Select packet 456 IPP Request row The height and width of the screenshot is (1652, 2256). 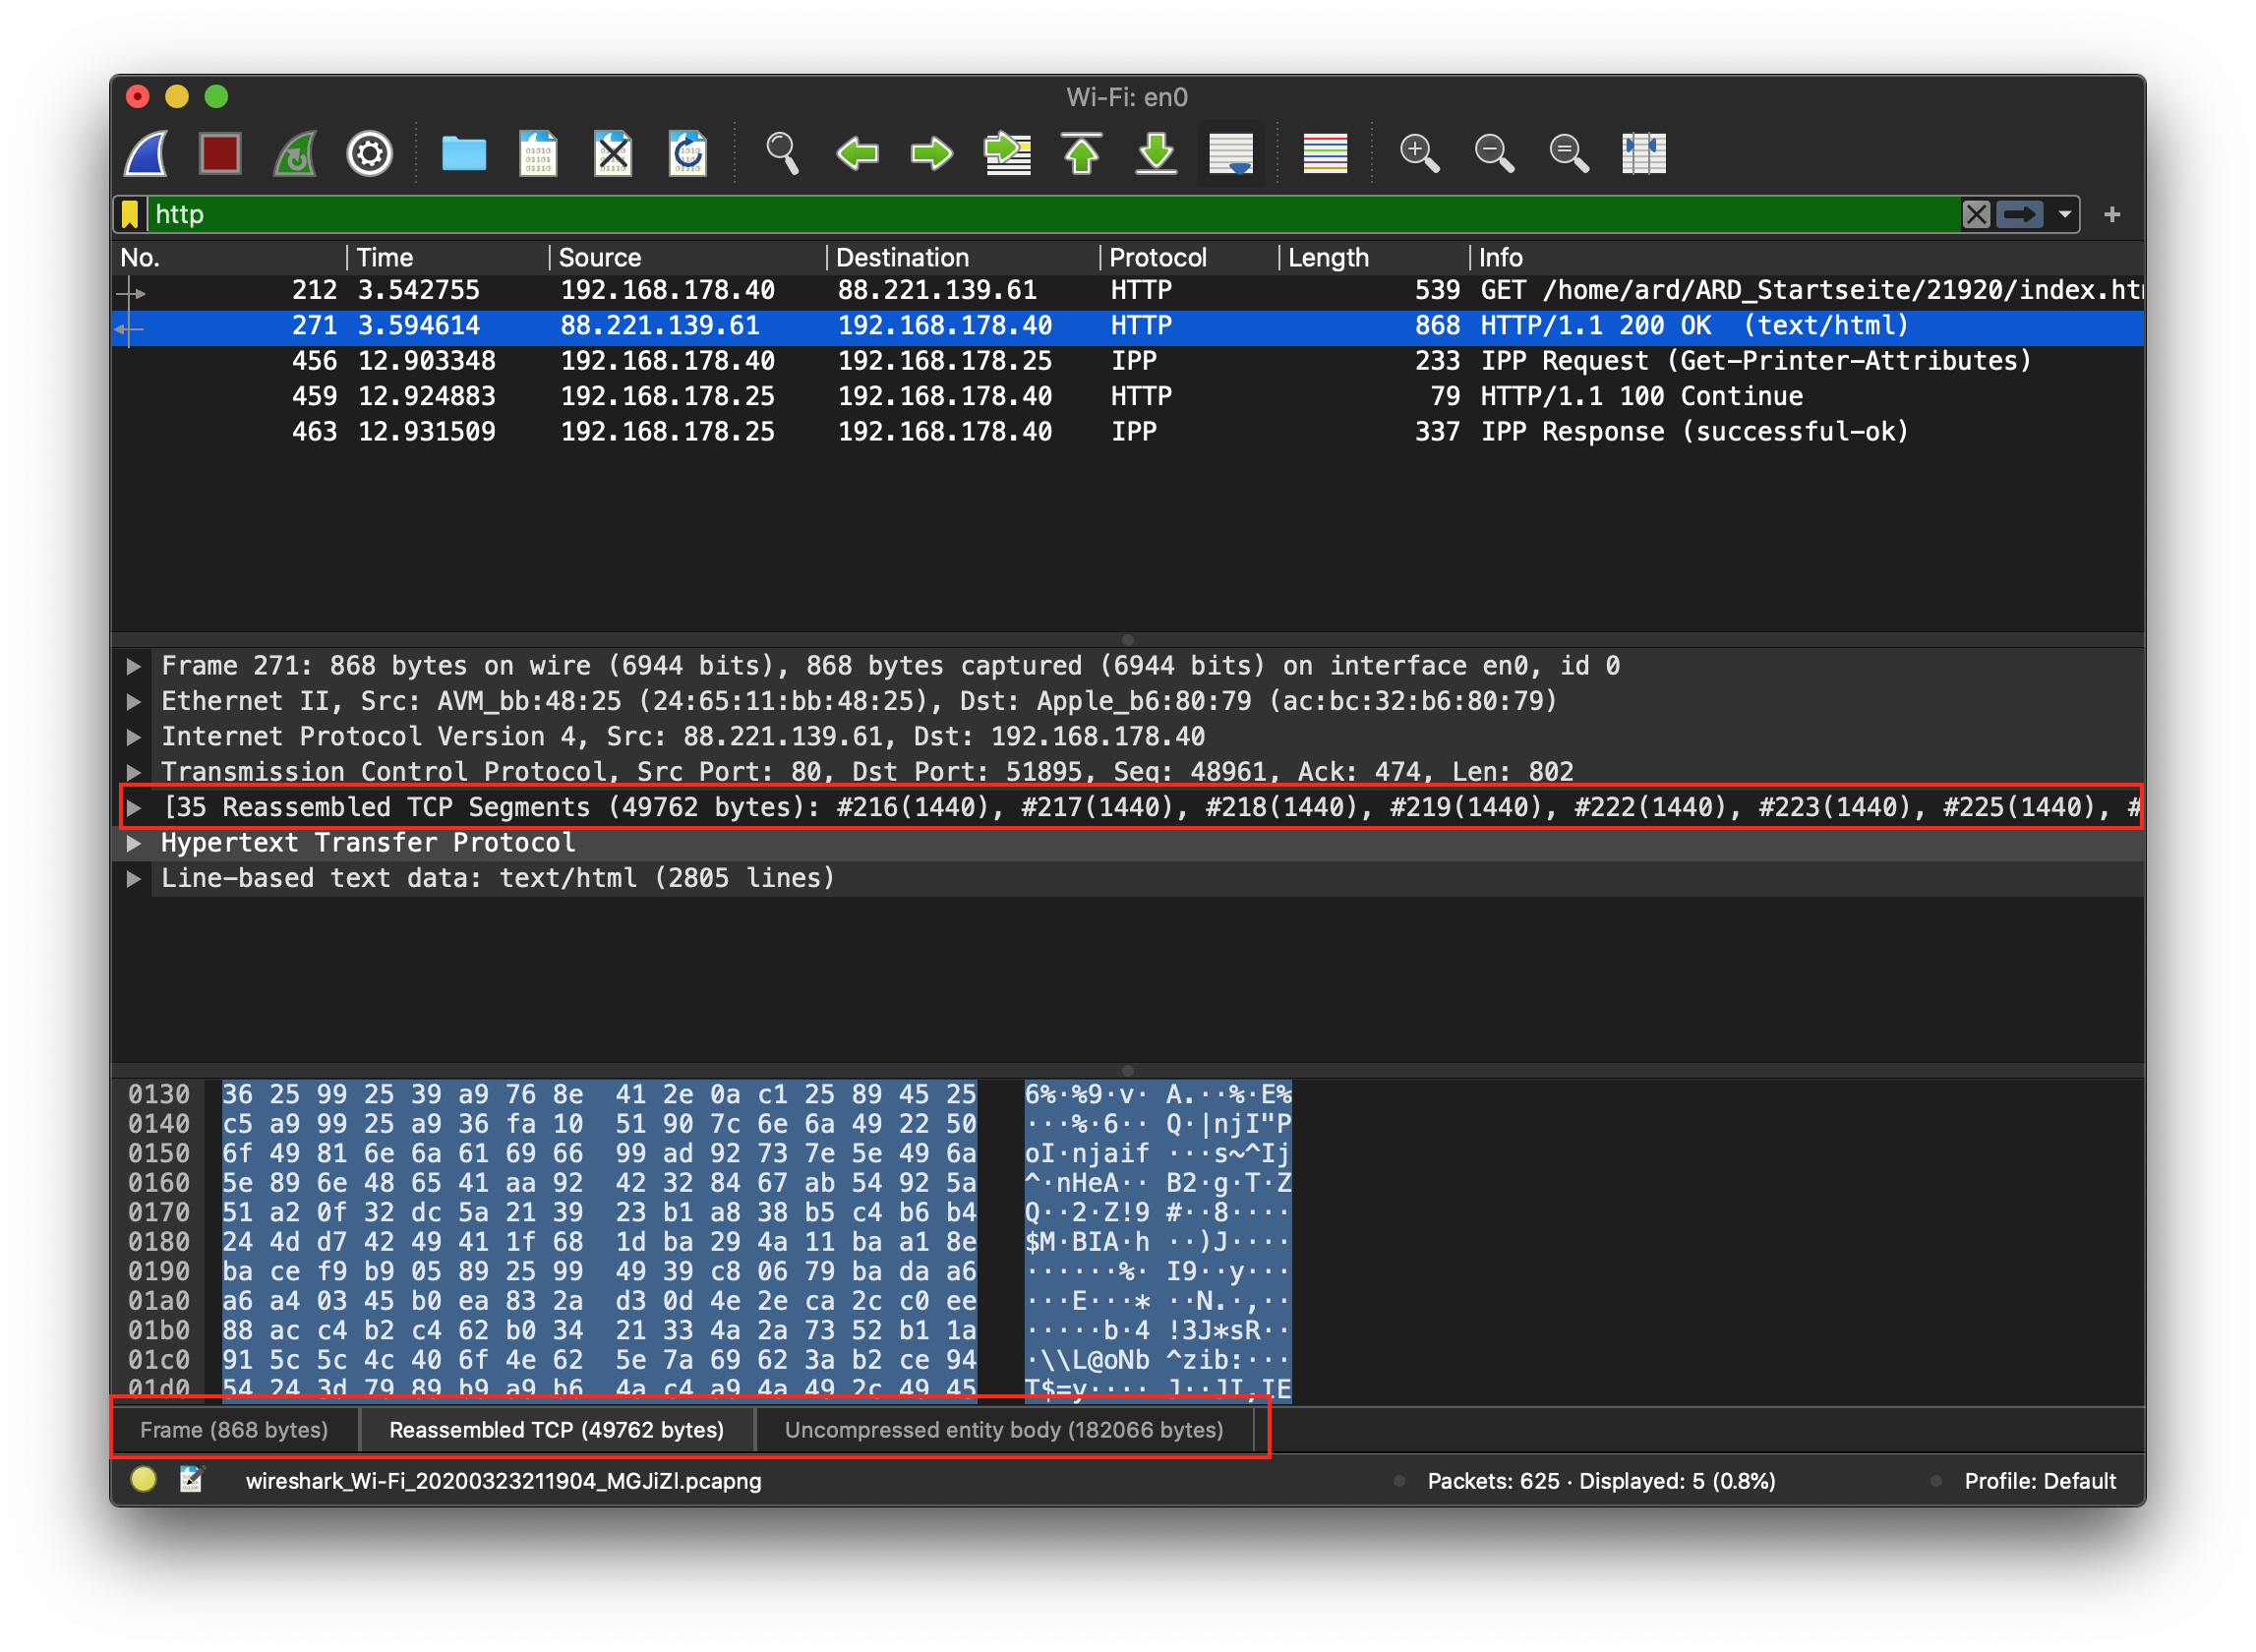point(700,361)
